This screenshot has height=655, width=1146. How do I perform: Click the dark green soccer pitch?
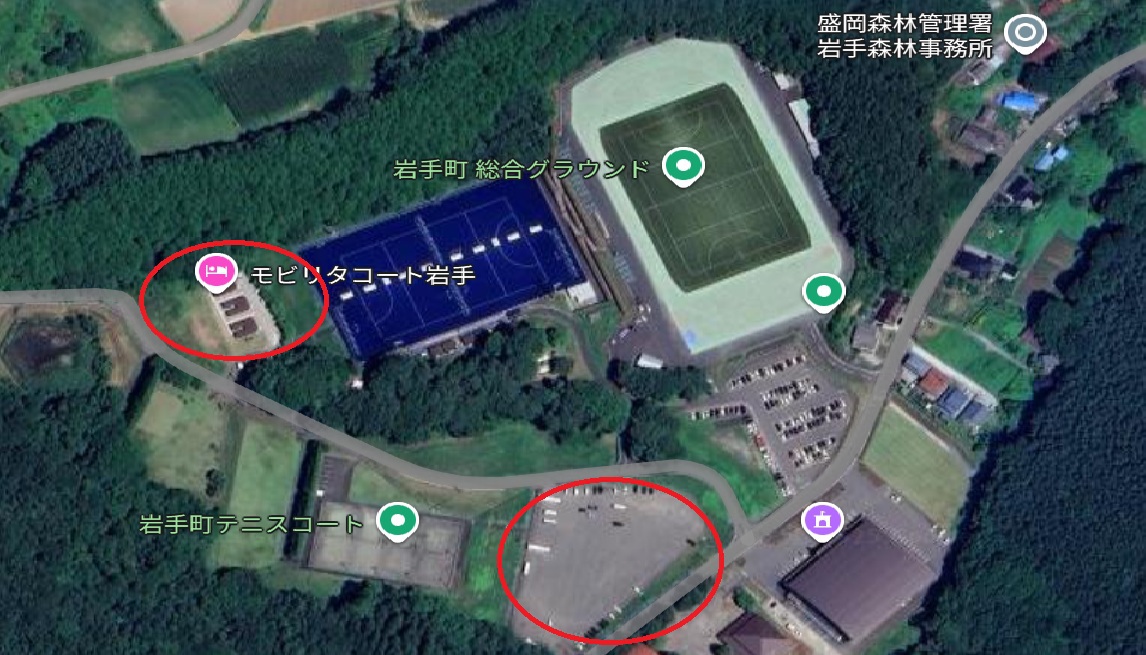705,188
